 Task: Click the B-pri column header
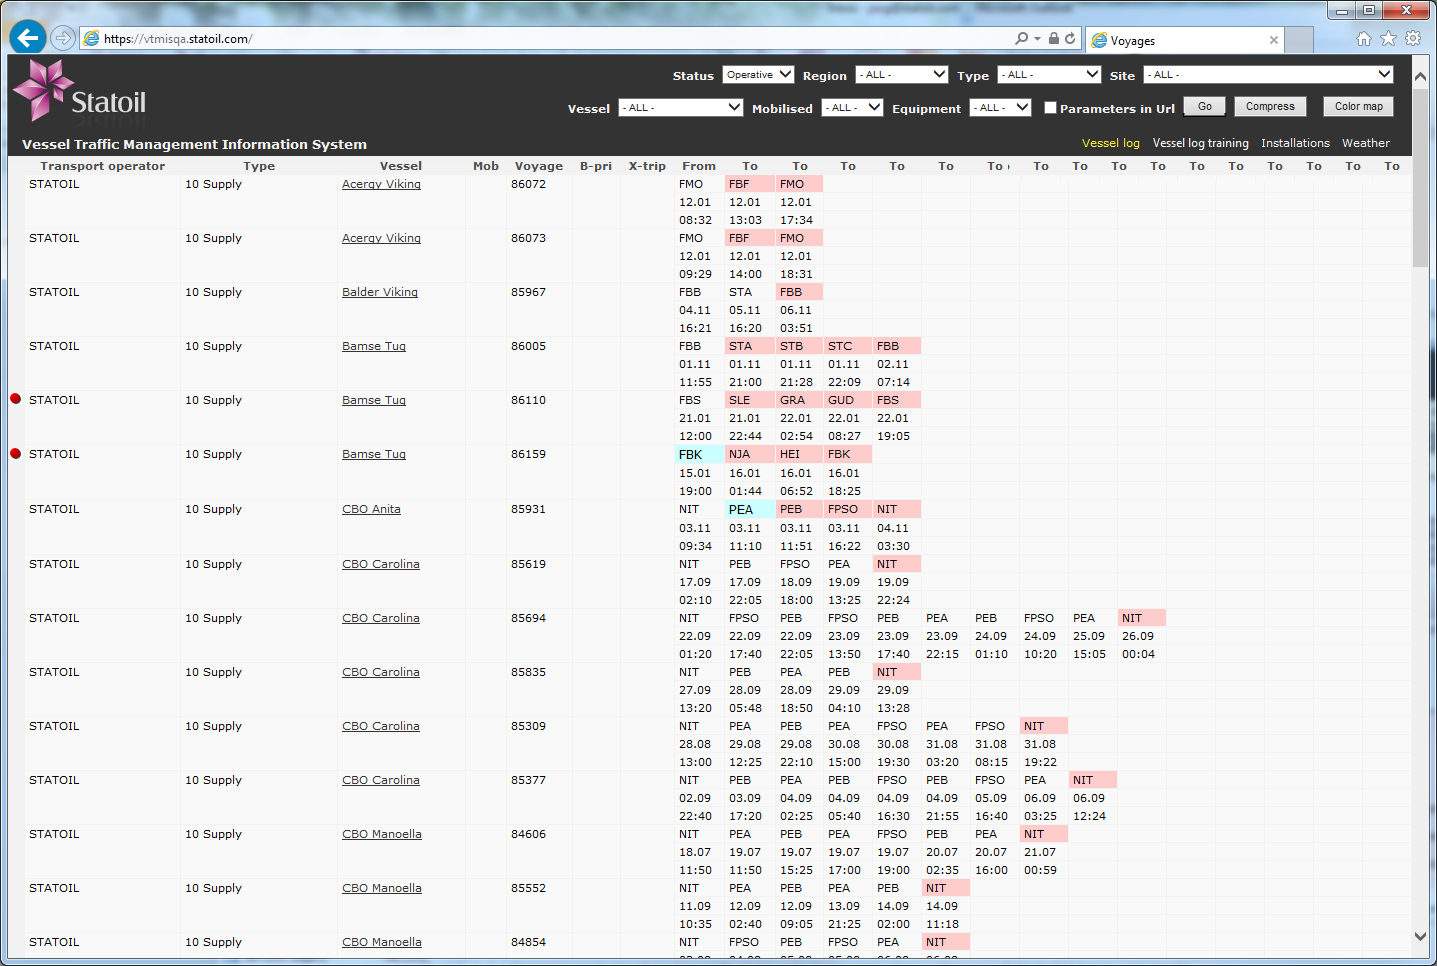[x=596, y=166]
